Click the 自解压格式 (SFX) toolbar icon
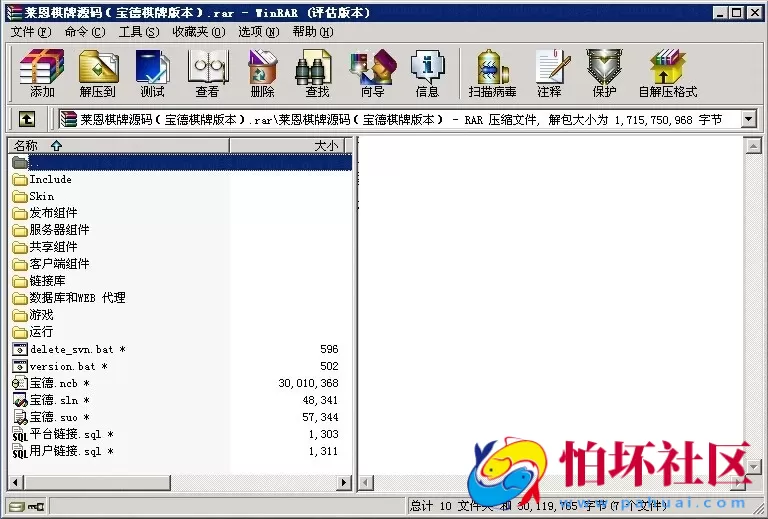Viewport: 768px width, 519px height. 667,73
